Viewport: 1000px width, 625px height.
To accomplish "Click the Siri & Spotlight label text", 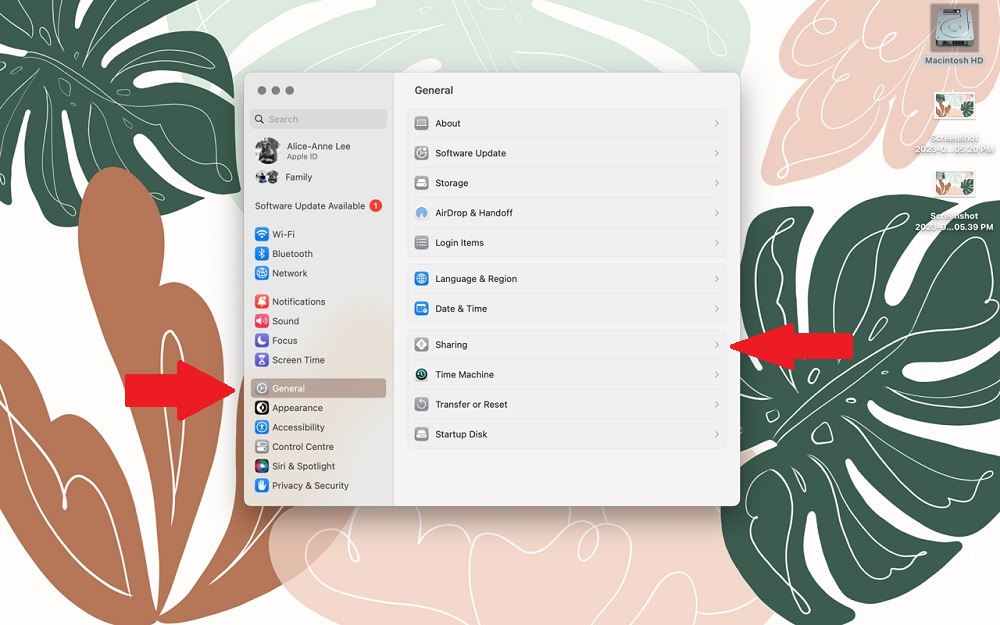I will click(304, 466).
